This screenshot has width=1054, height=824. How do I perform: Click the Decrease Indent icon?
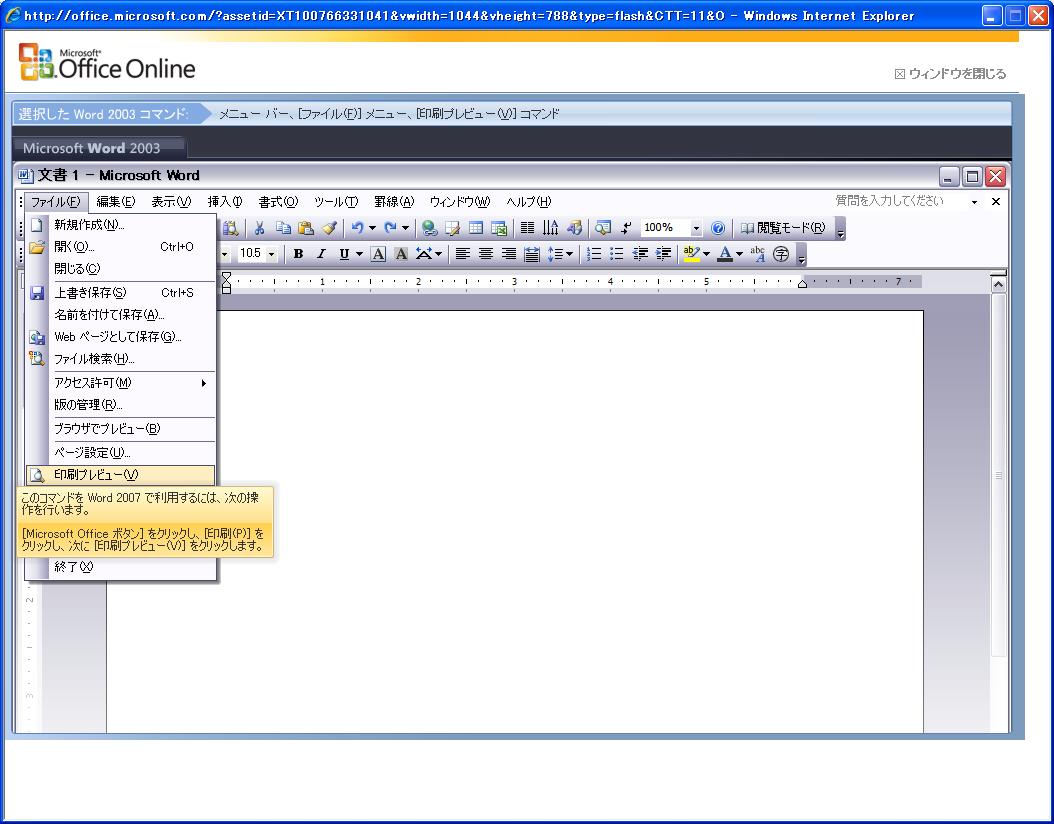pos(640,253)
